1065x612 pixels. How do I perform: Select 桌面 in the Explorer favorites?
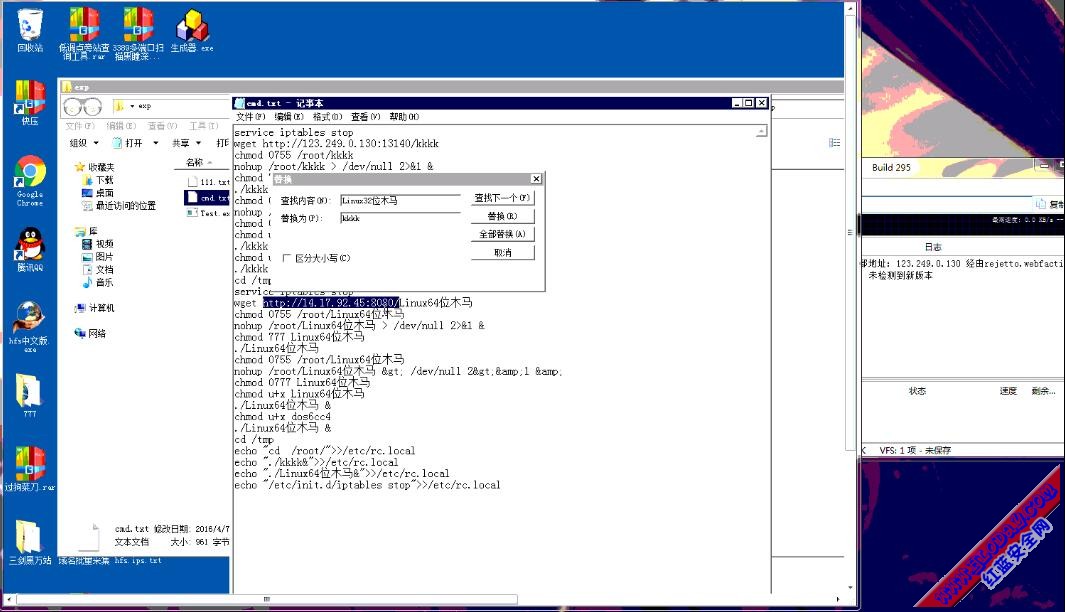104,193
